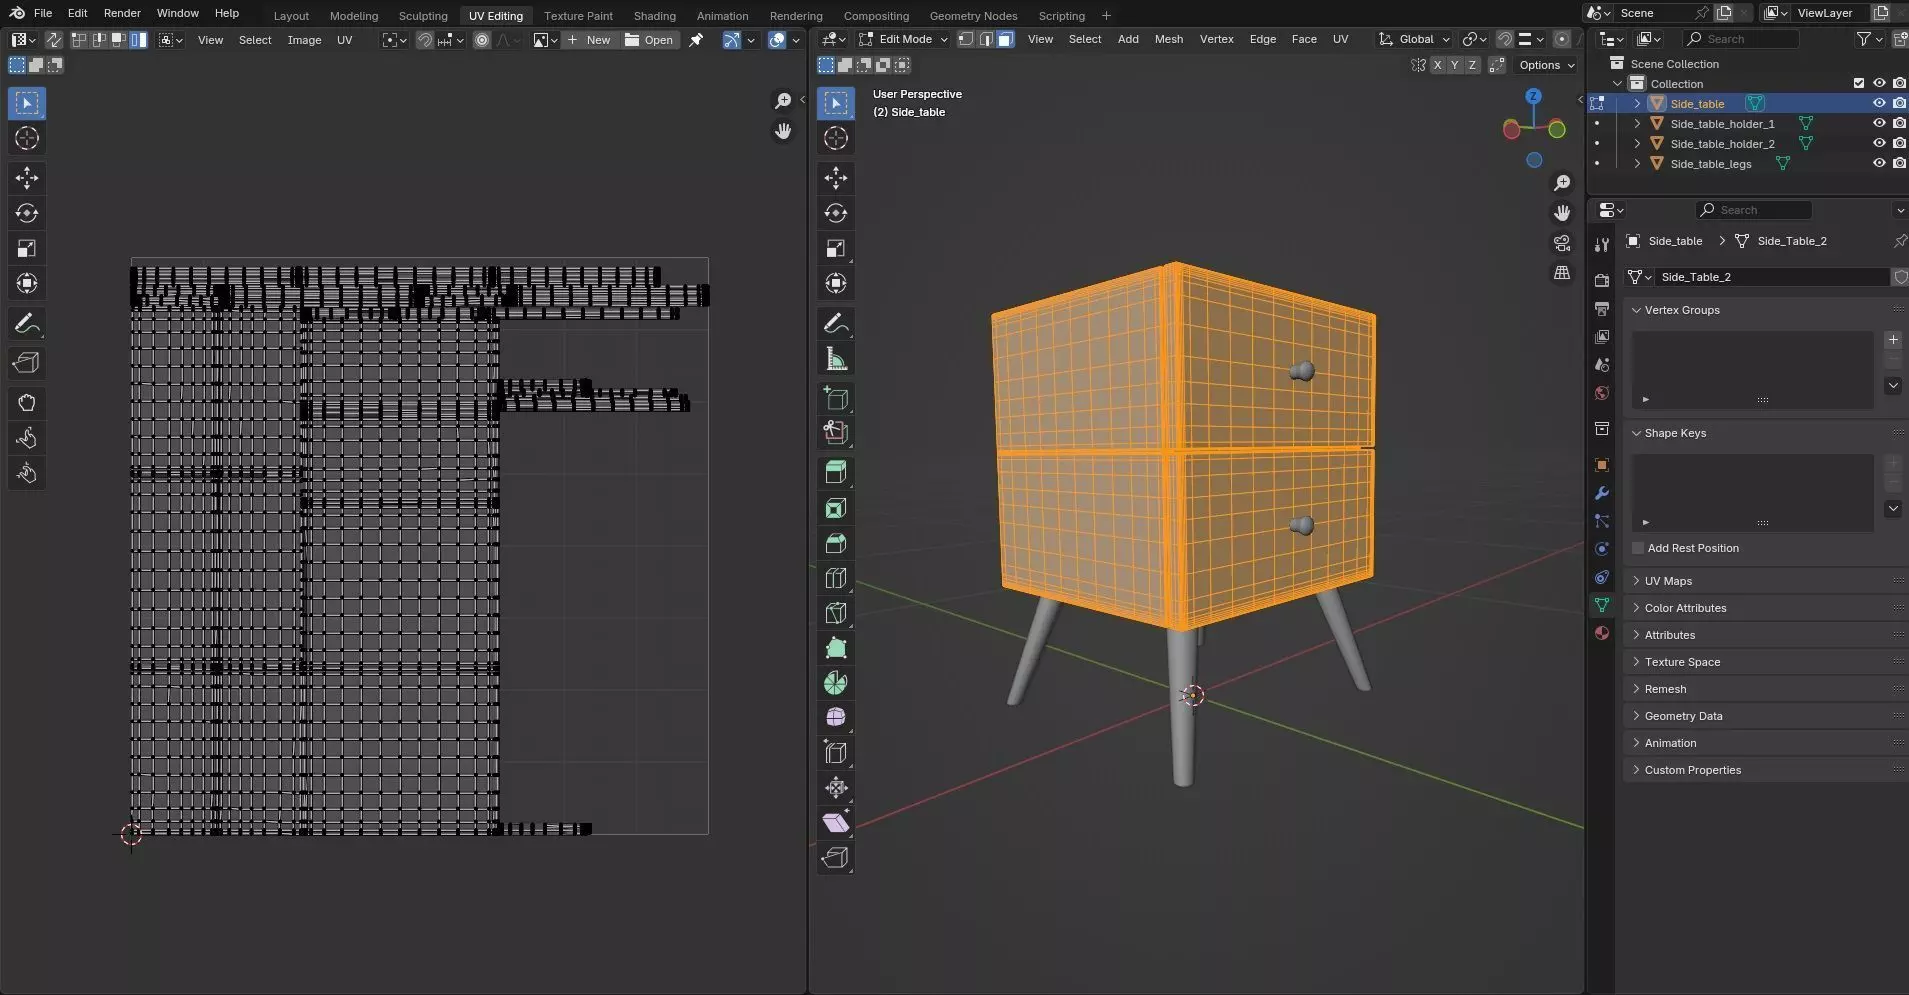Hide Side_table in viewport
Viewport: 1909px width, 995px height.
1879,103
